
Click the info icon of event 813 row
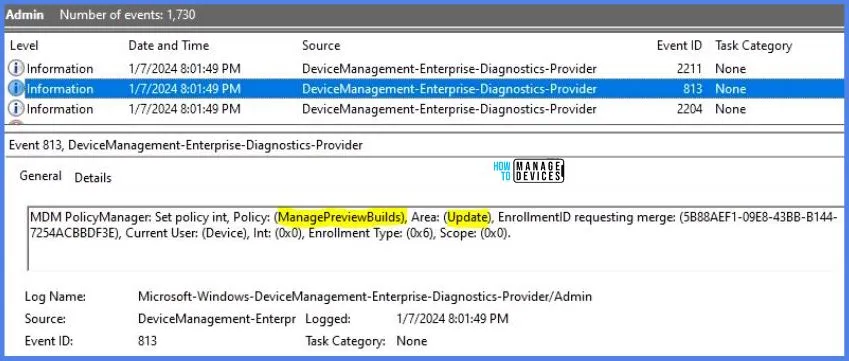(x=16, y=89)
